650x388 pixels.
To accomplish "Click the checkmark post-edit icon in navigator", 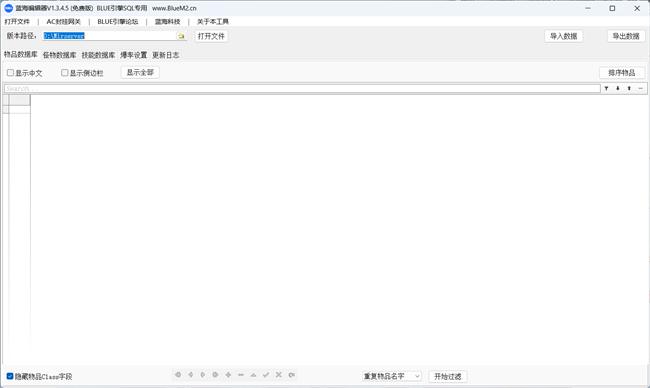I will [x=266, y=375].
